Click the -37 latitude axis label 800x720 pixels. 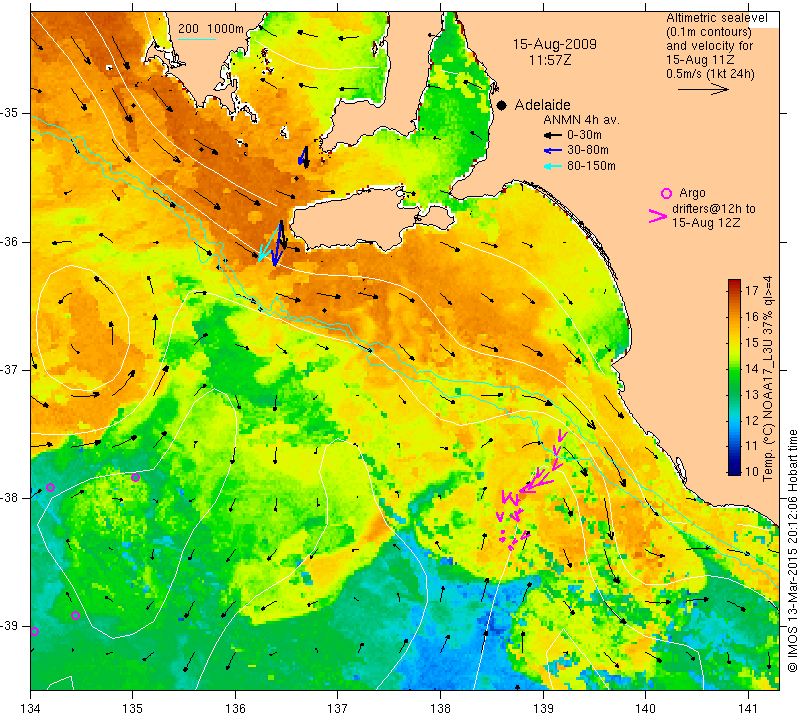pos(9,369)
